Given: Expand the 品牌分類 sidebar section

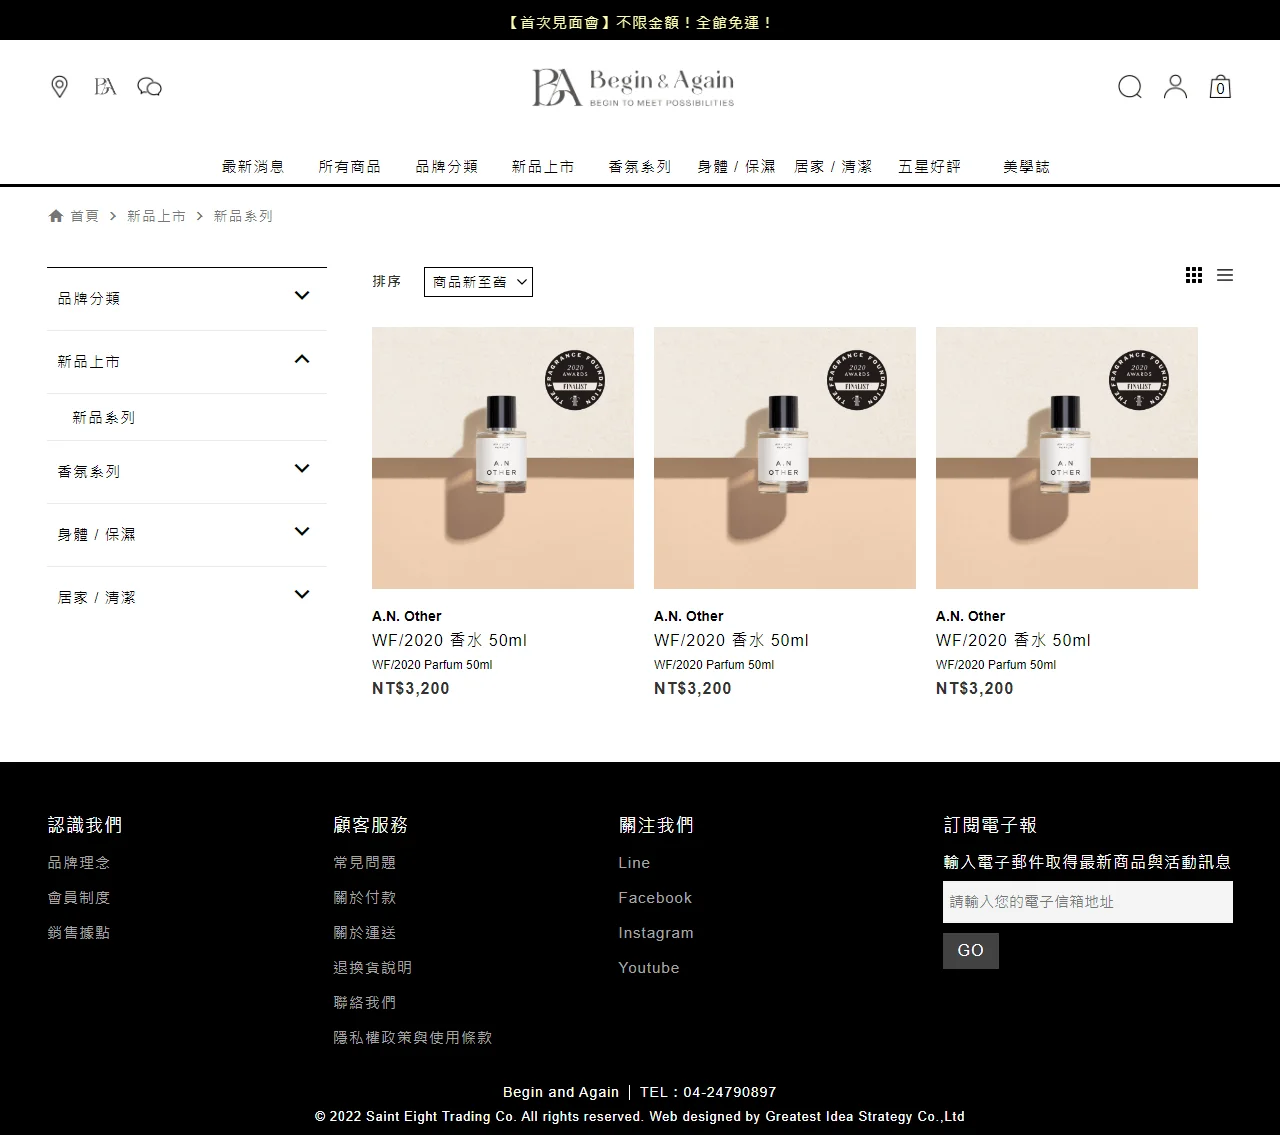Looking at the screenshot, I should (x=187, y=298).
